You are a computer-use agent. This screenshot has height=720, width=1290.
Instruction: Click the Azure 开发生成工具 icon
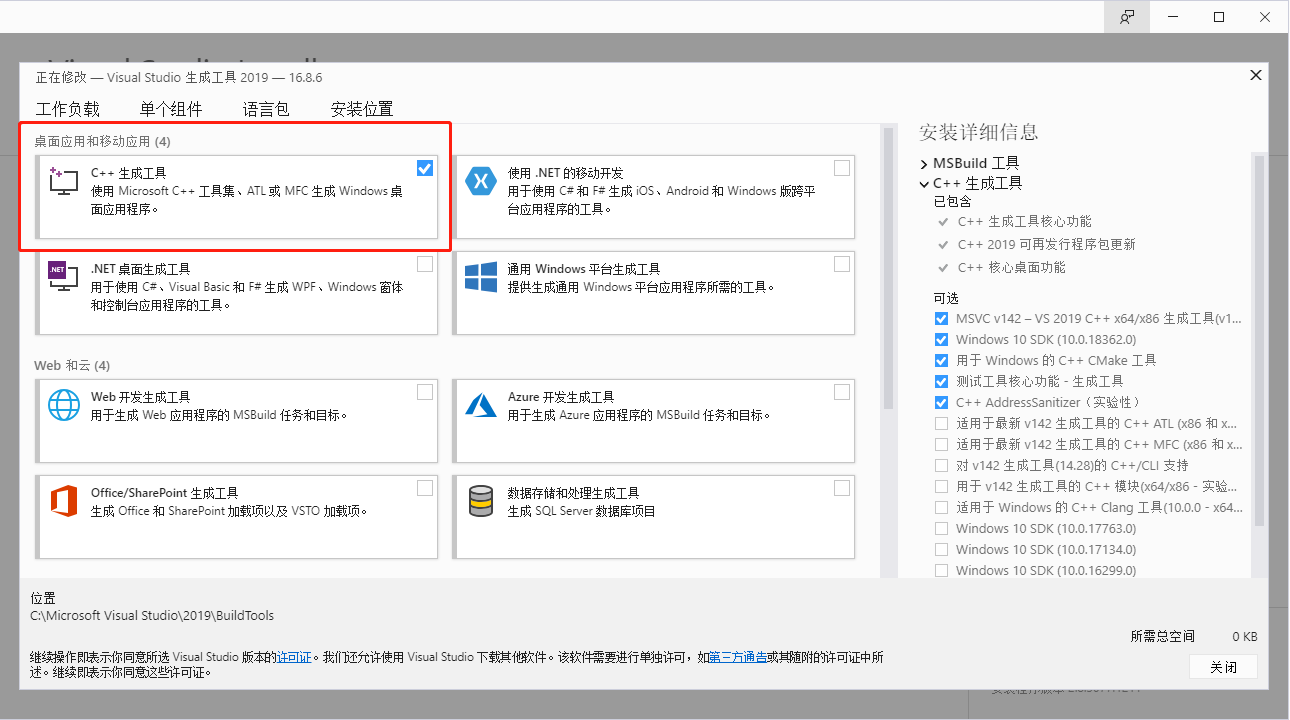pyautogui.click(x=481, y=405)
